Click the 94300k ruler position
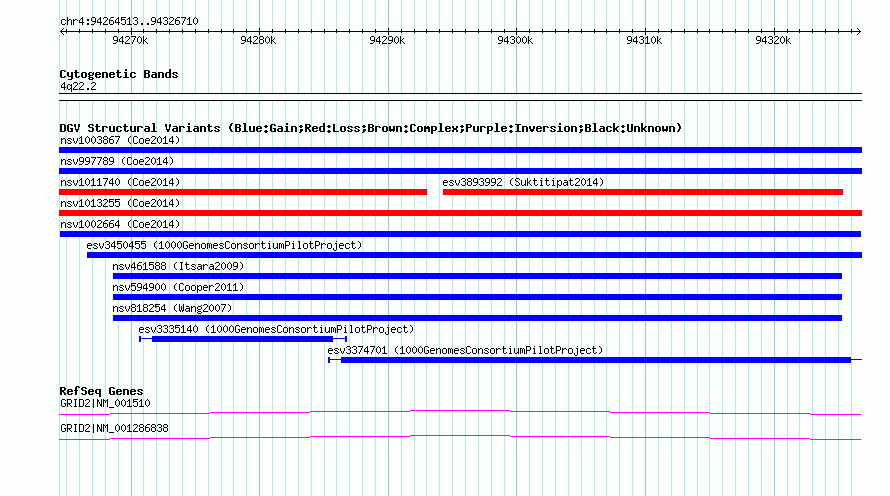Viewport: 890px width, 496px height. point(515,40)
